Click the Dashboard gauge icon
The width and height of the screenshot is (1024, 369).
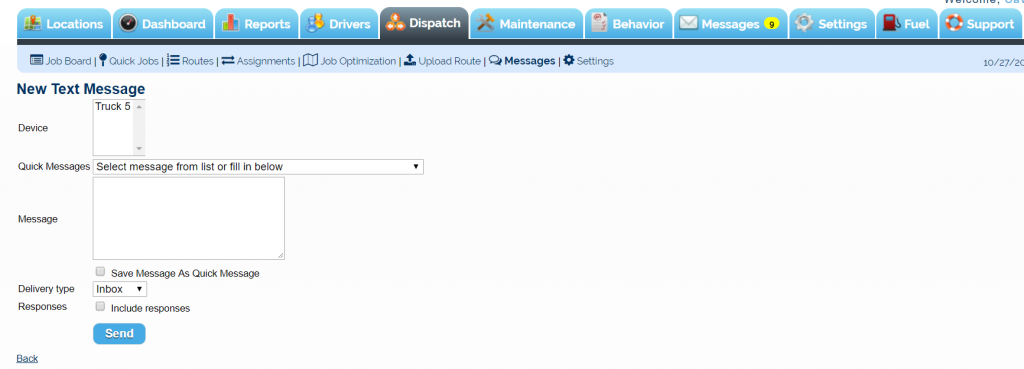pyautogui.click(x=129, y=24)
